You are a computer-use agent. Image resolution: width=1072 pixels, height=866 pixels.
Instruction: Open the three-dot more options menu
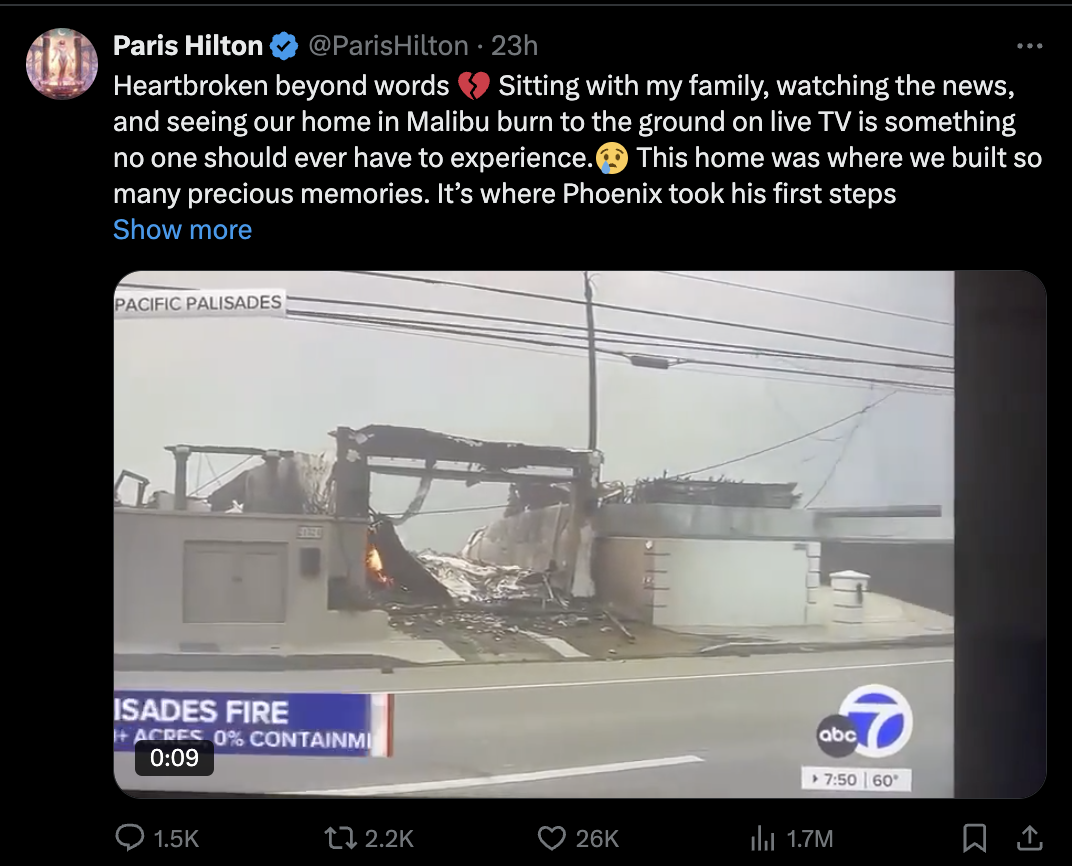click(1030, 46)
